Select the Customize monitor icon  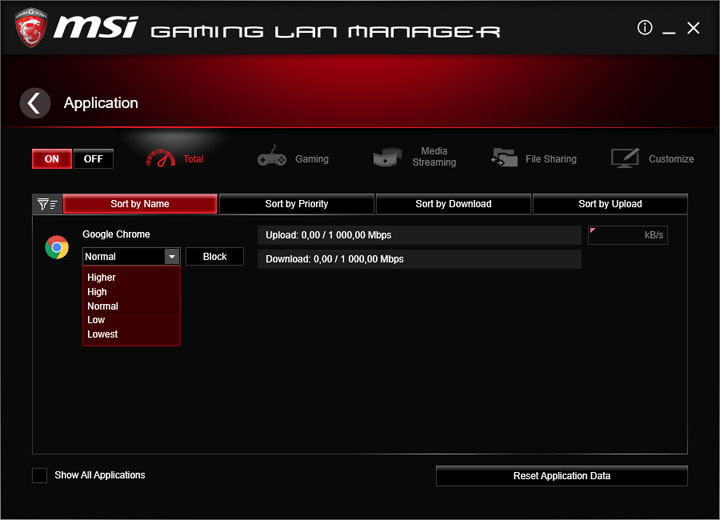tap(625, 158)
